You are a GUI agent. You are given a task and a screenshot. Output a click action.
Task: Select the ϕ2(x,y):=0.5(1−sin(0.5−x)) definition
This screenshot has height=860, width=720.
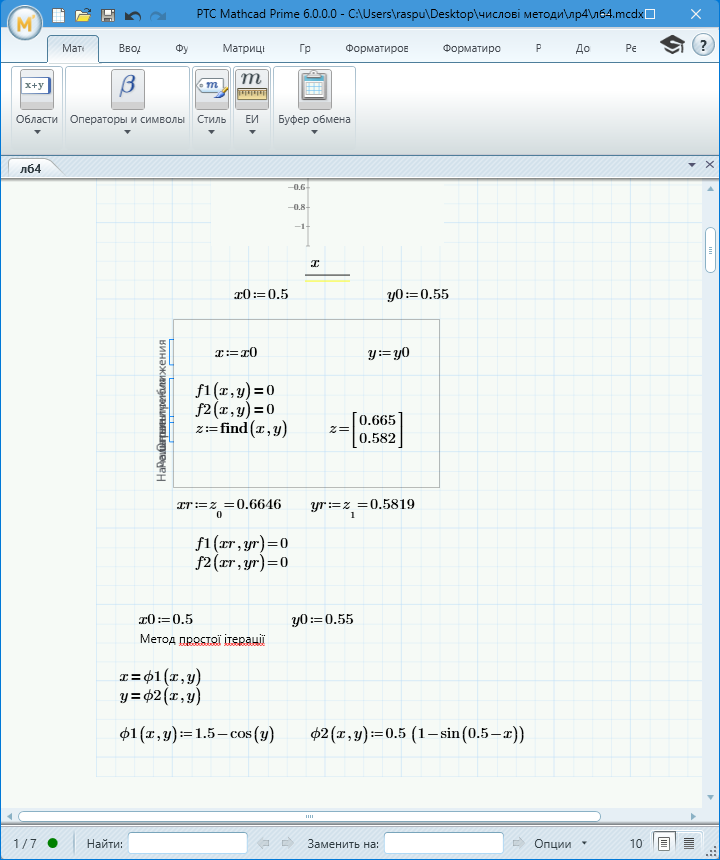[x=417, y=734]
